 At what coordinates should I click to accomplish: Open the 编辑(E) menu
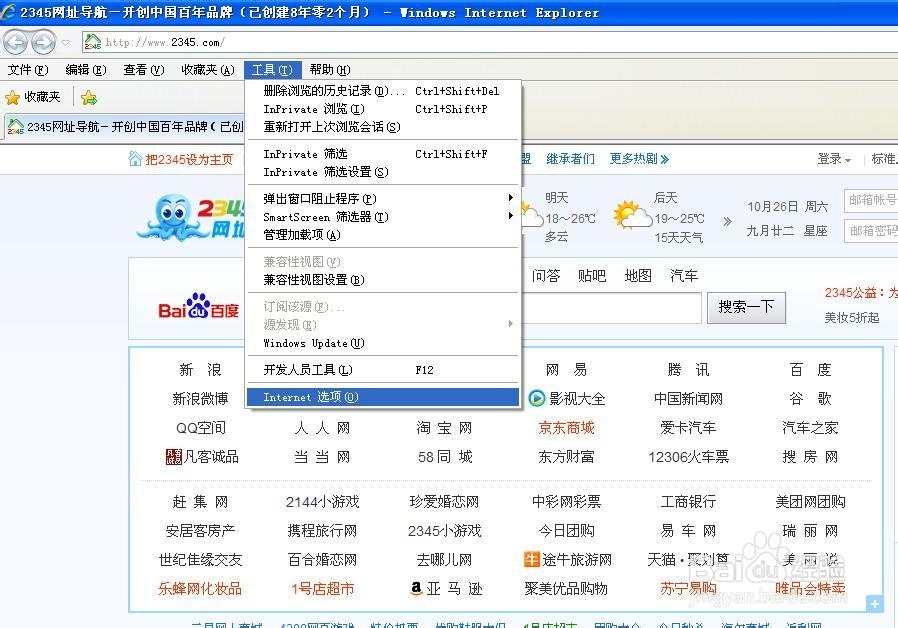[86, 70]
